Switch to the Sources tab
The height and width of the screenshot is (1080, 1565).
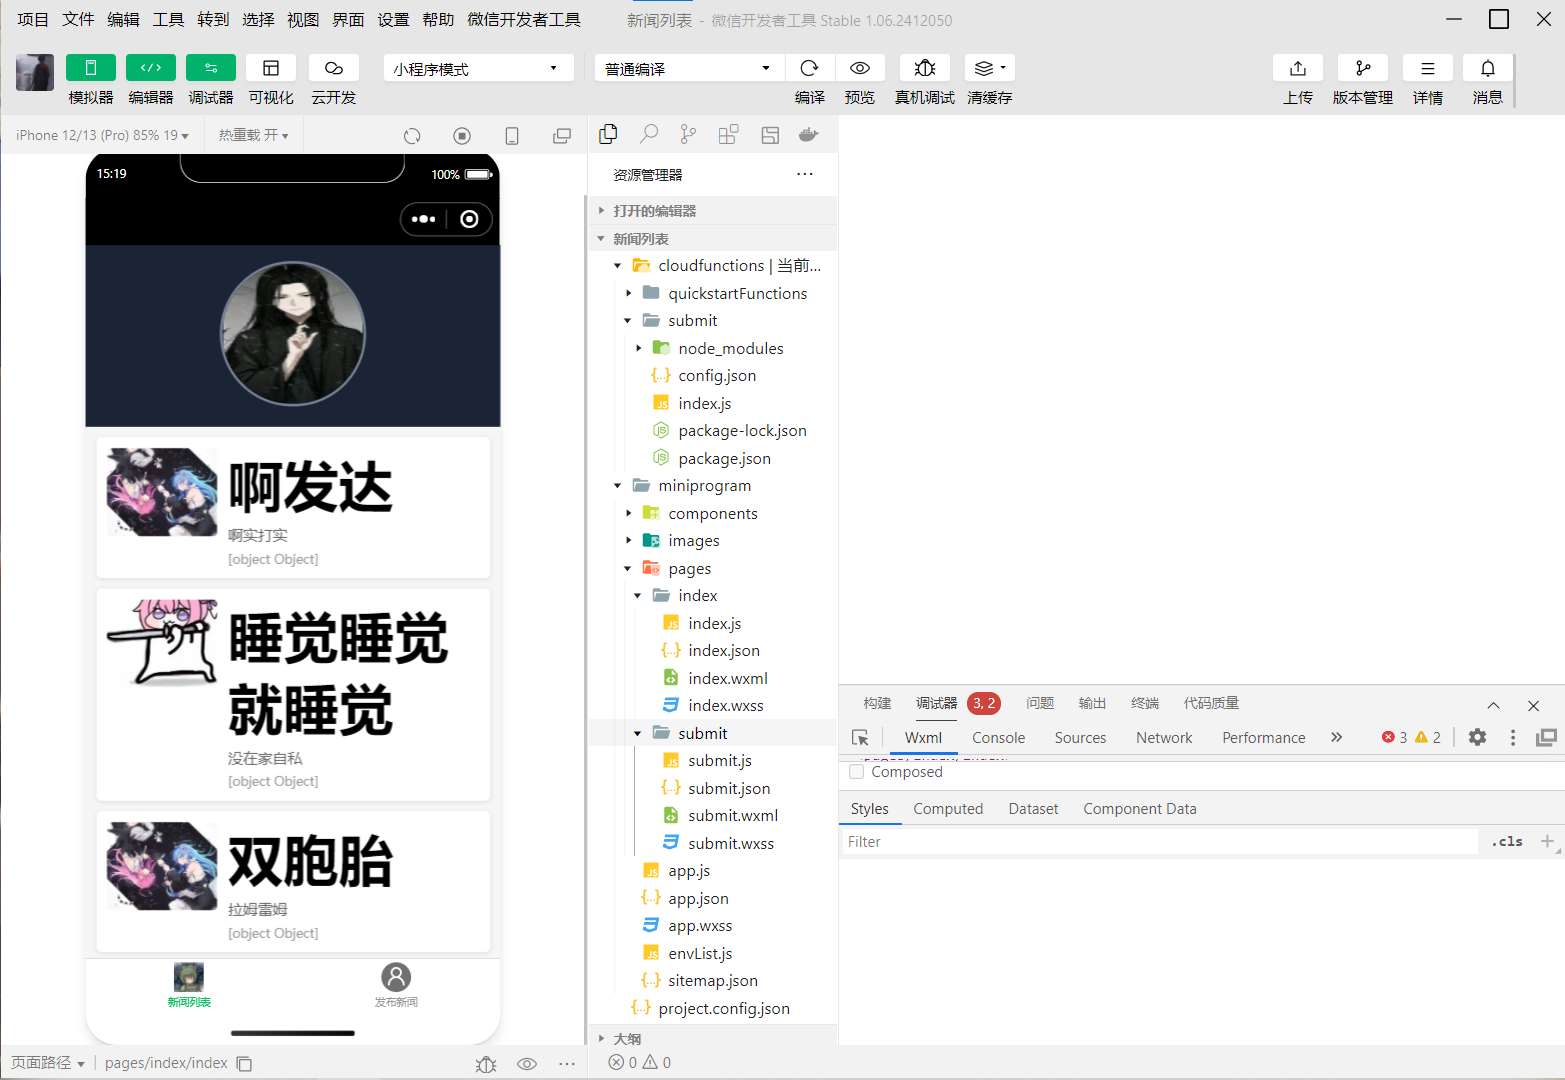point(1080,738)
